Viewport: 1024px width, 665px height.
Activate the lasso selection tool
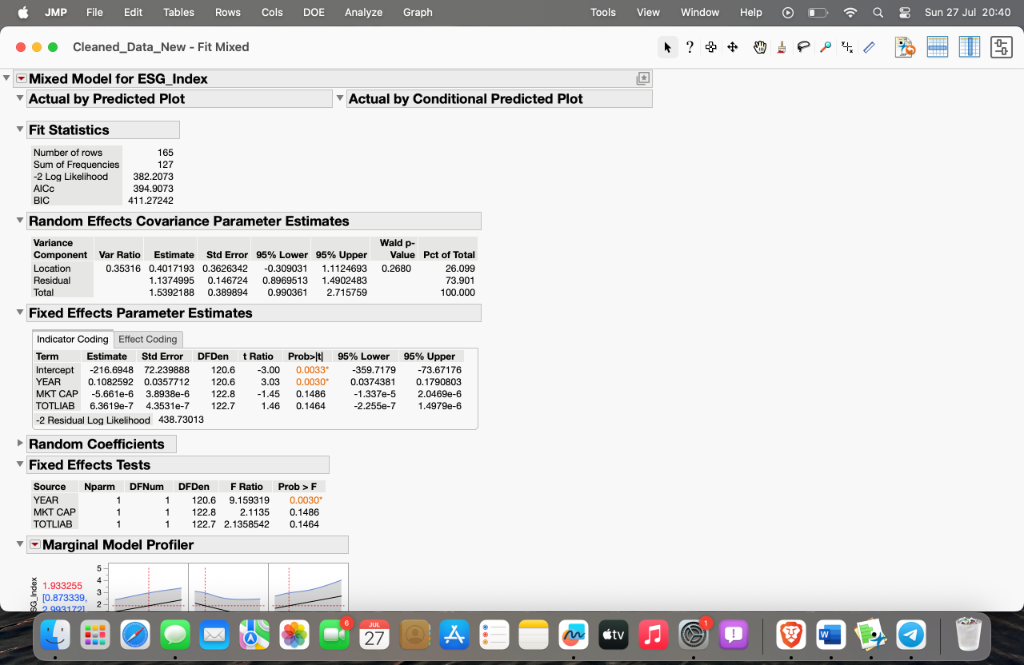[803, 47]
